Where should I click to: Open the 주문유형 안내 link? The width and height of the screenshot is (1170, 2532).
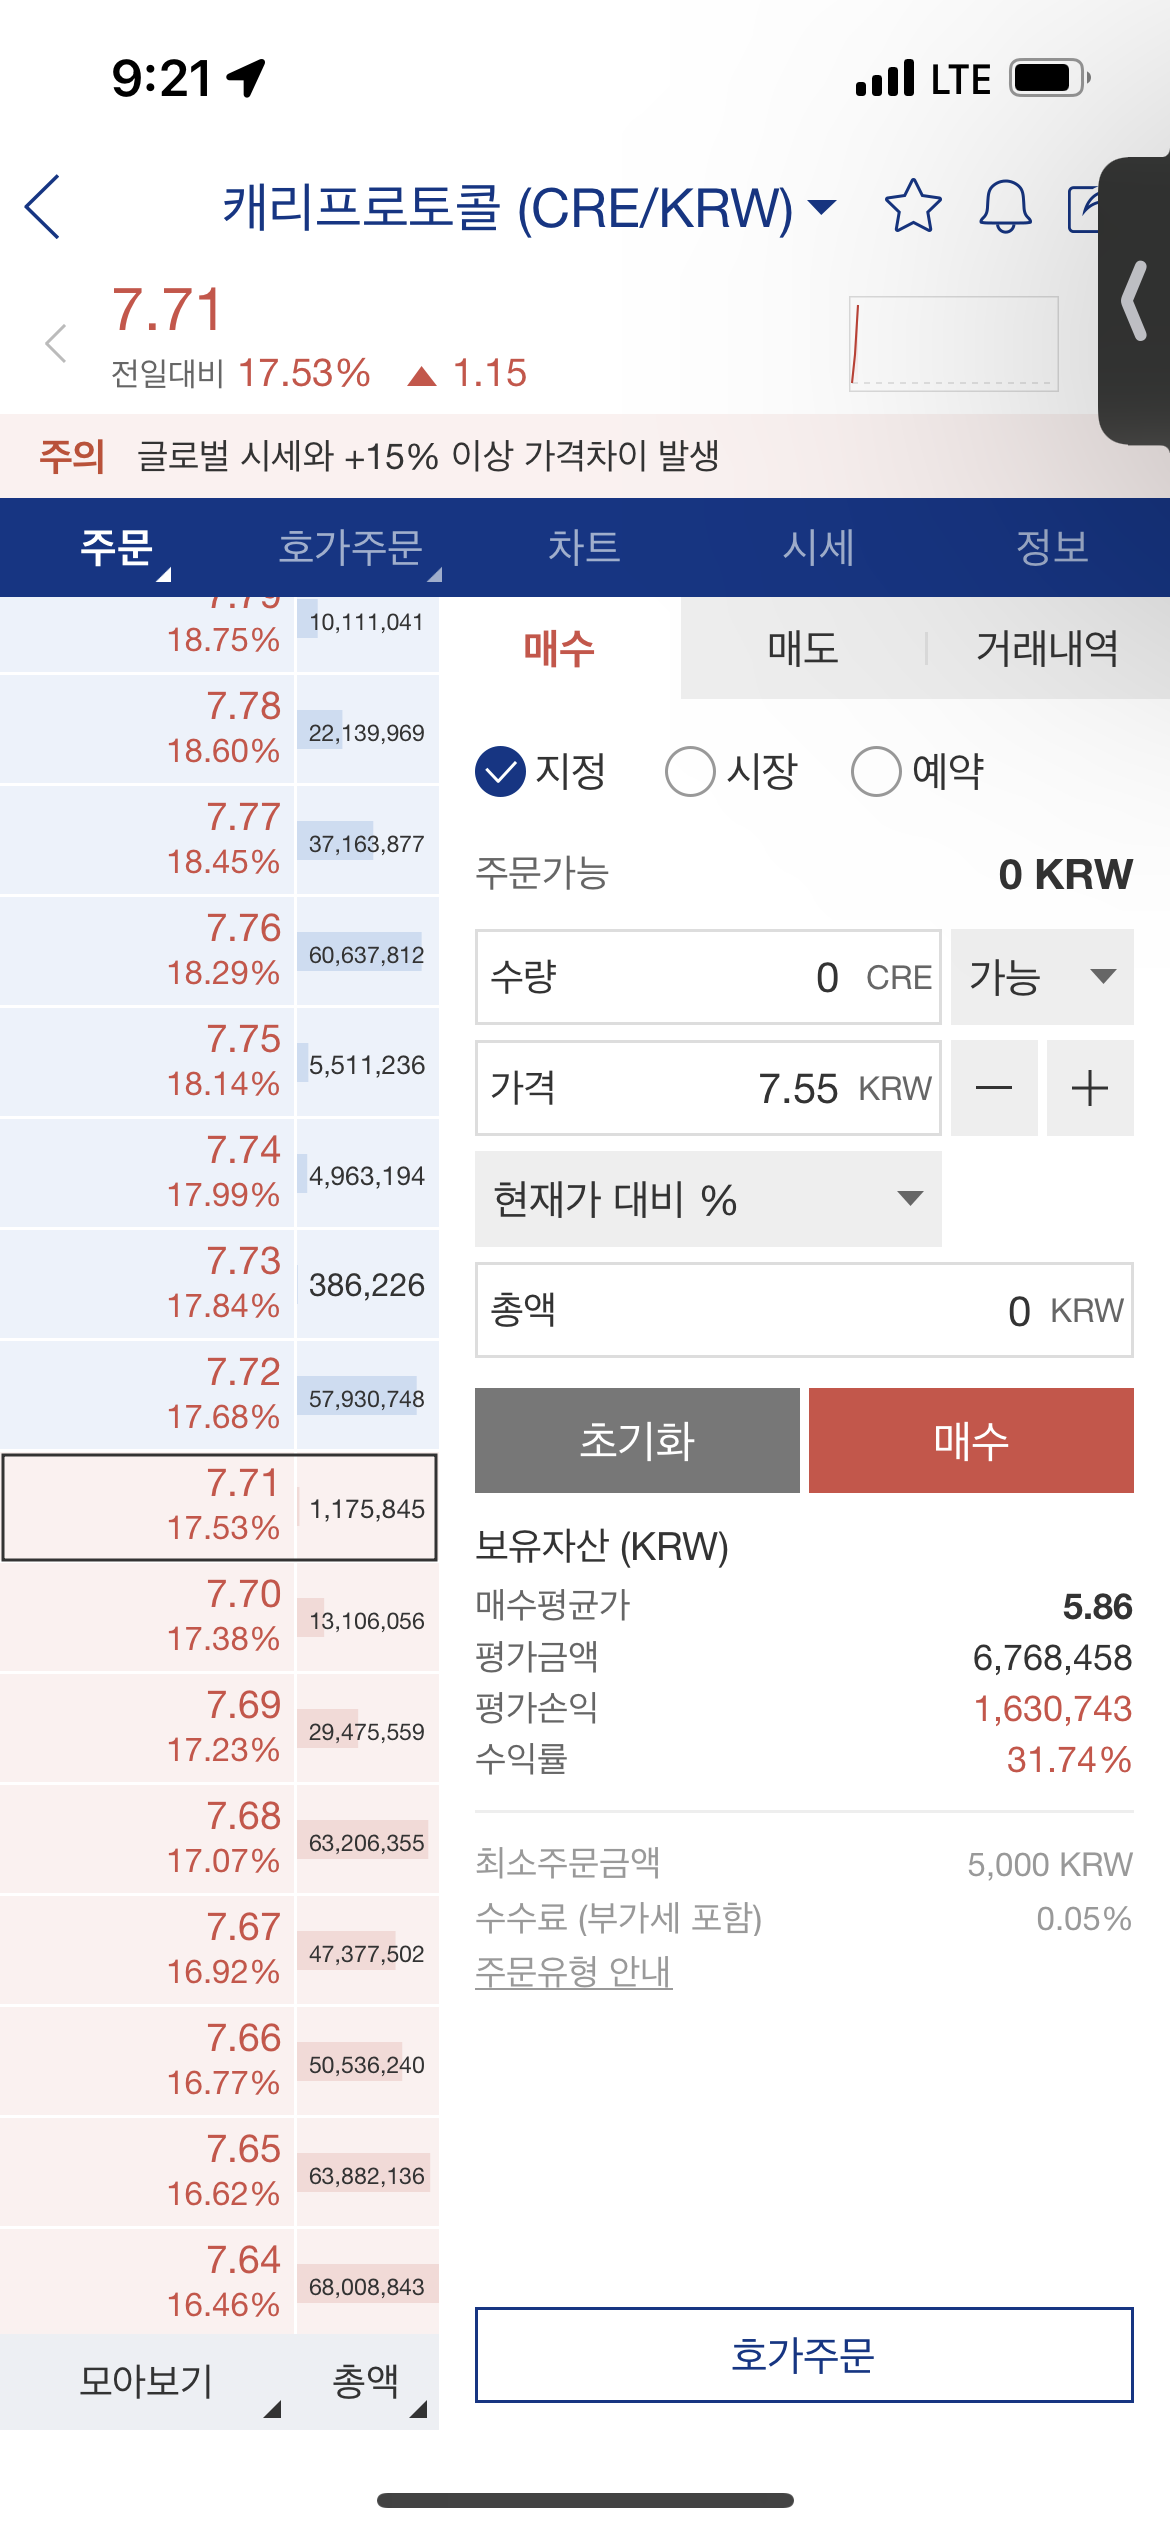point(573,1971)
